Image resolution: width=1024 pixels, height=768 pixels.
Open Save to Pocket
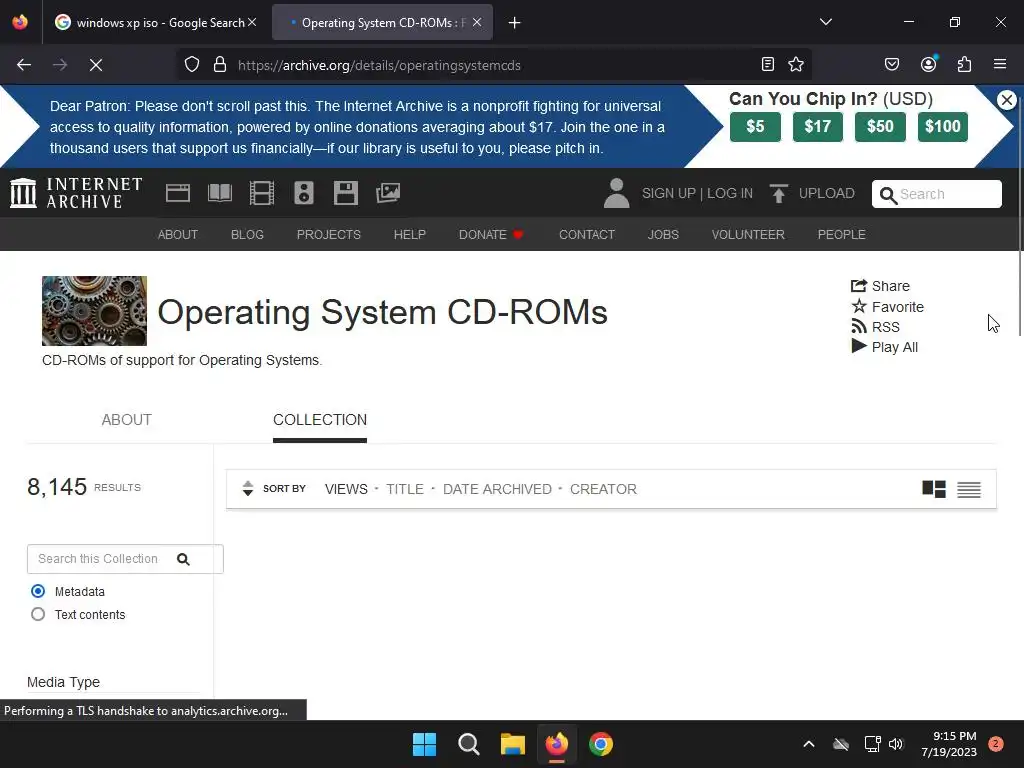891,65
